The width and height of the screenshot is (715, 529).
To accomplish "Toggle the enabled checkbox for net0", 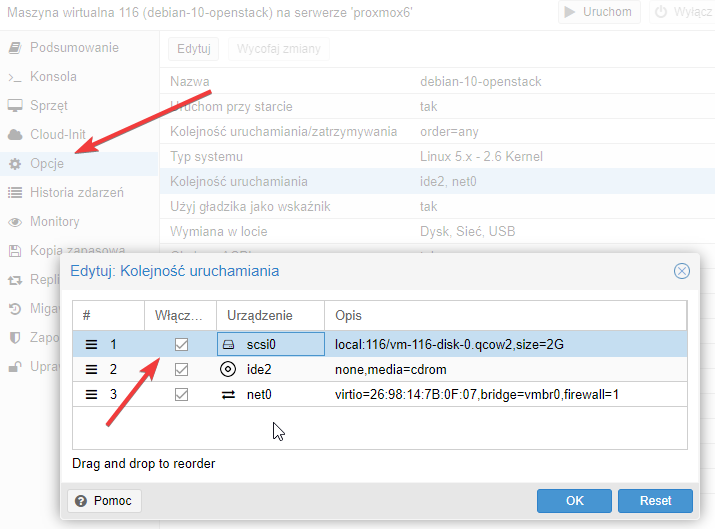I will (x=181, y=395).
